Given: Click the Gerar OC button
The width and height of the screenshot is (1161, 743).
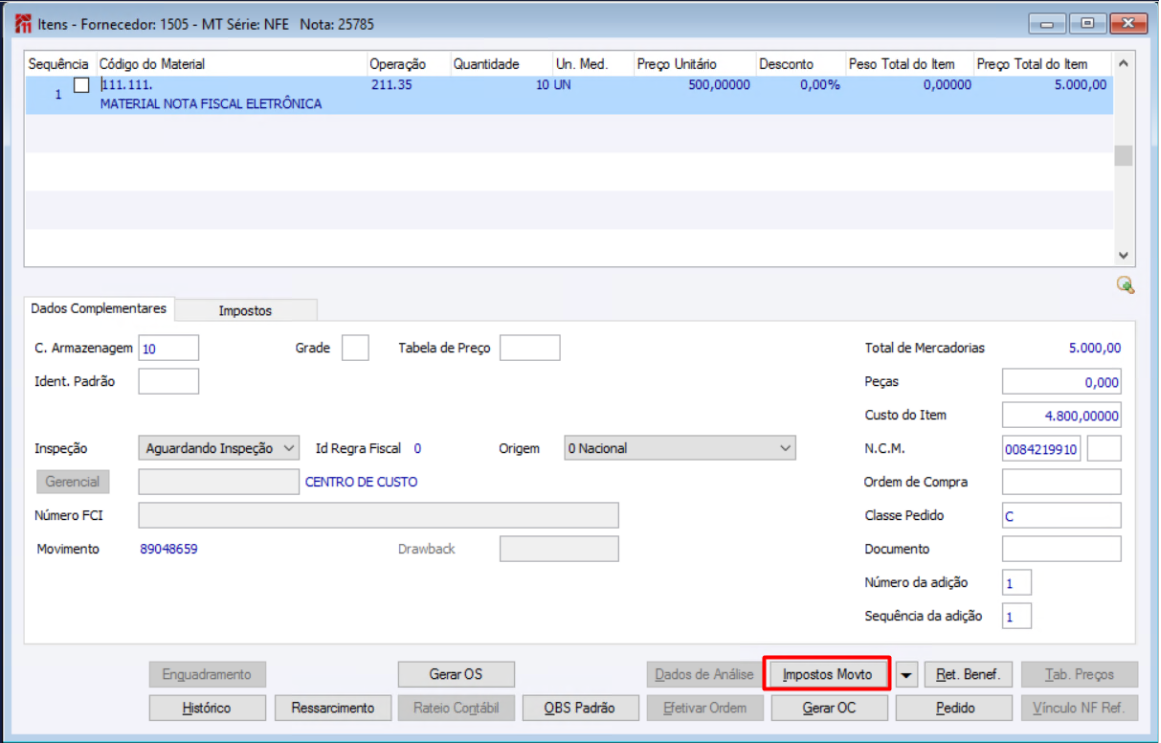Looking at the screenshot, I should click(x=829, y=708).
